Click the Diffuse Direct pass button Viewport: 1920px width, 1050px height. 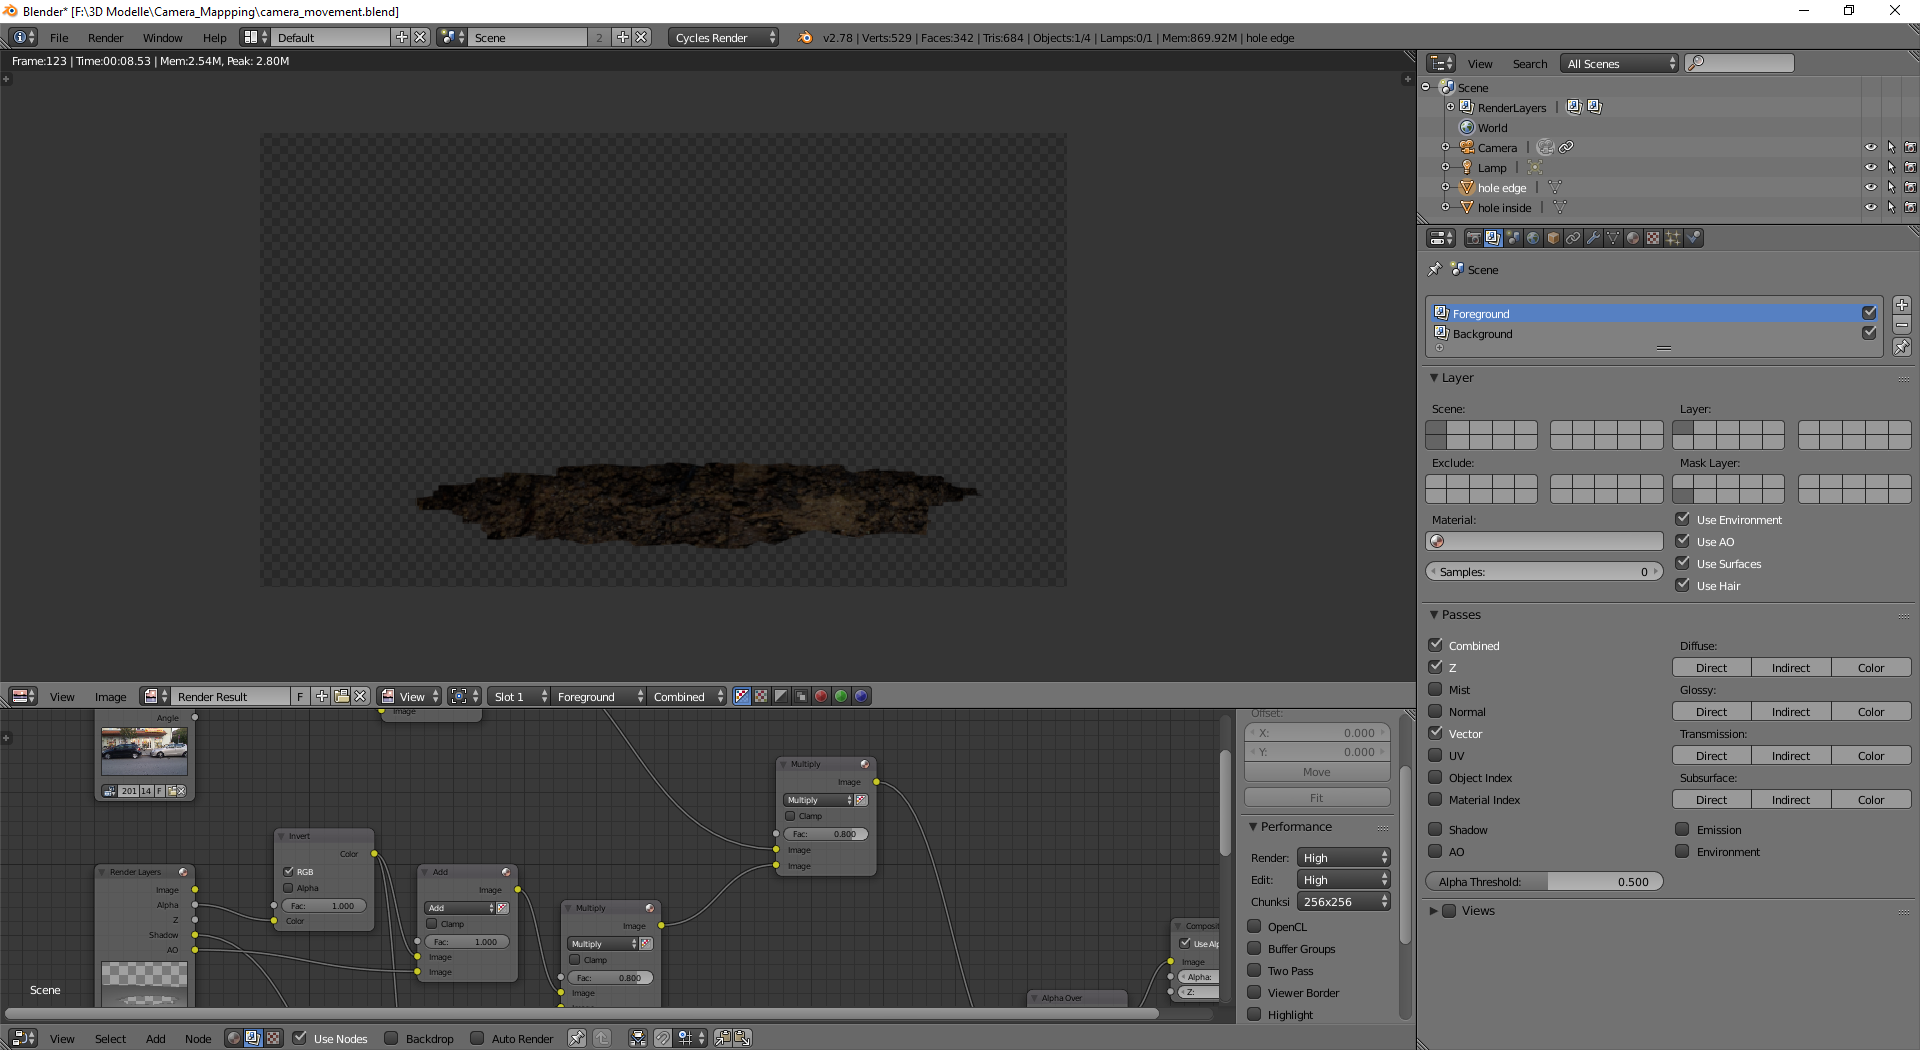click(1711, 667)
